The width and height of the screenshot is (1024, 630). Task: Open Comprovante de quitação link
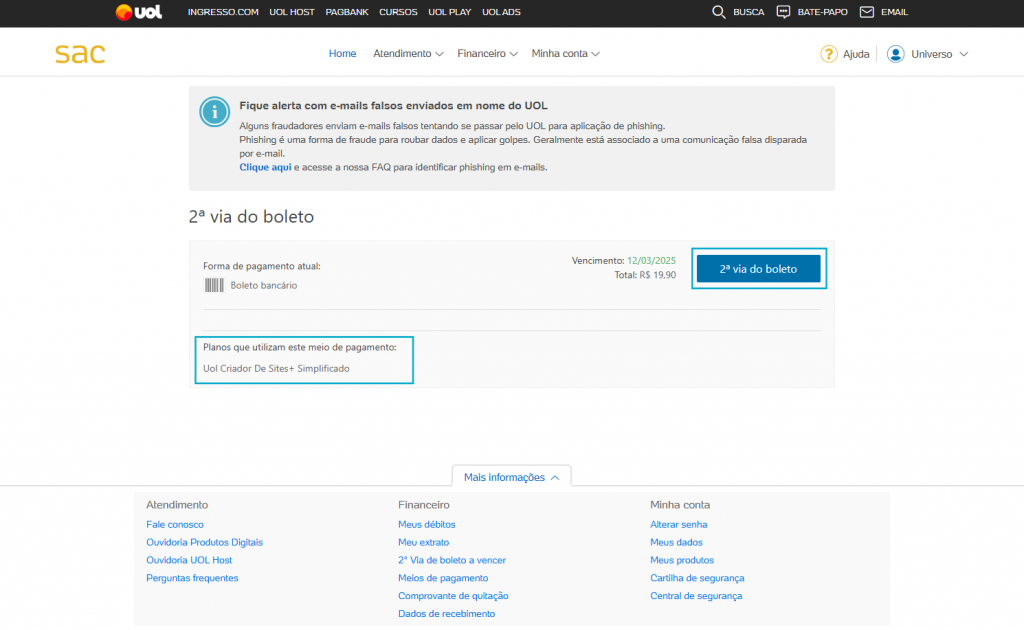pos(453,595)
